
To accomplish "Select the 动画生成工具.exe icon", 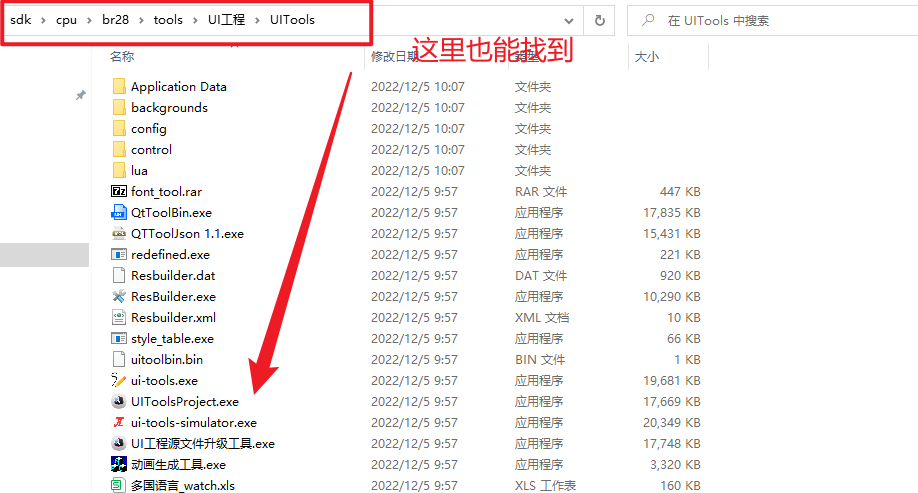I will (x=119, y=465).
